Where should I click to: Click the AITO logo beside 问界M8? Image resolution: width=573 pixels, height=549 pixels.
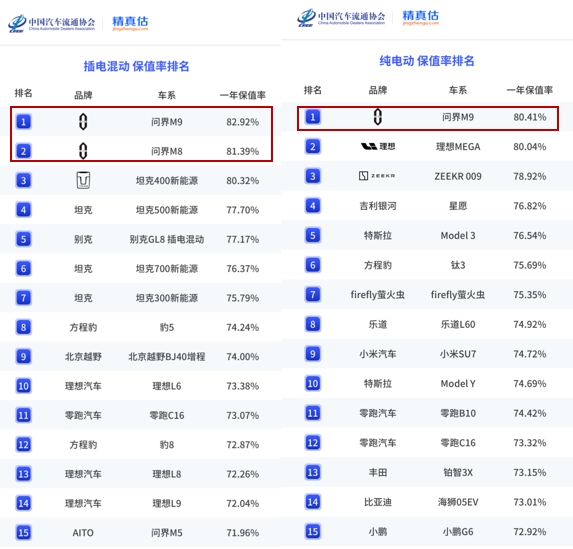pyautogui.click(x=83, y=151)
